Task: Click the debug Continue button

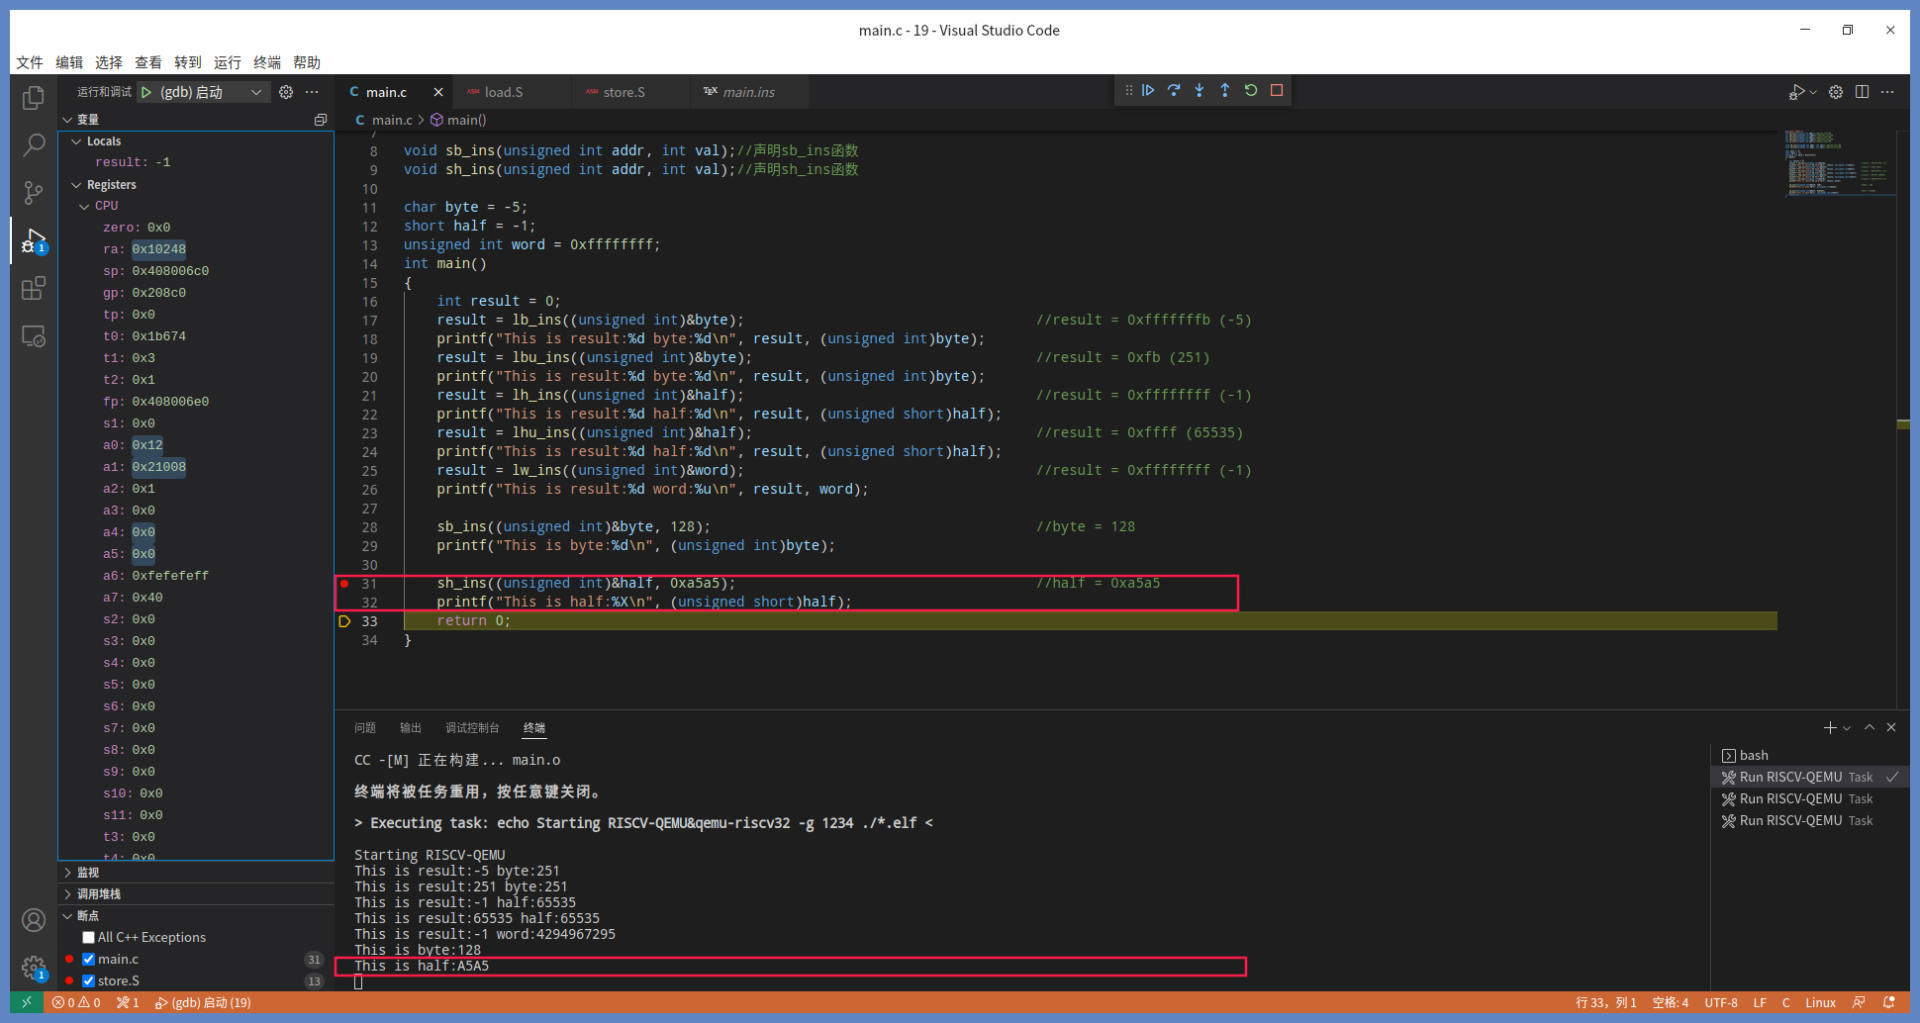Action: (1148, 91)
